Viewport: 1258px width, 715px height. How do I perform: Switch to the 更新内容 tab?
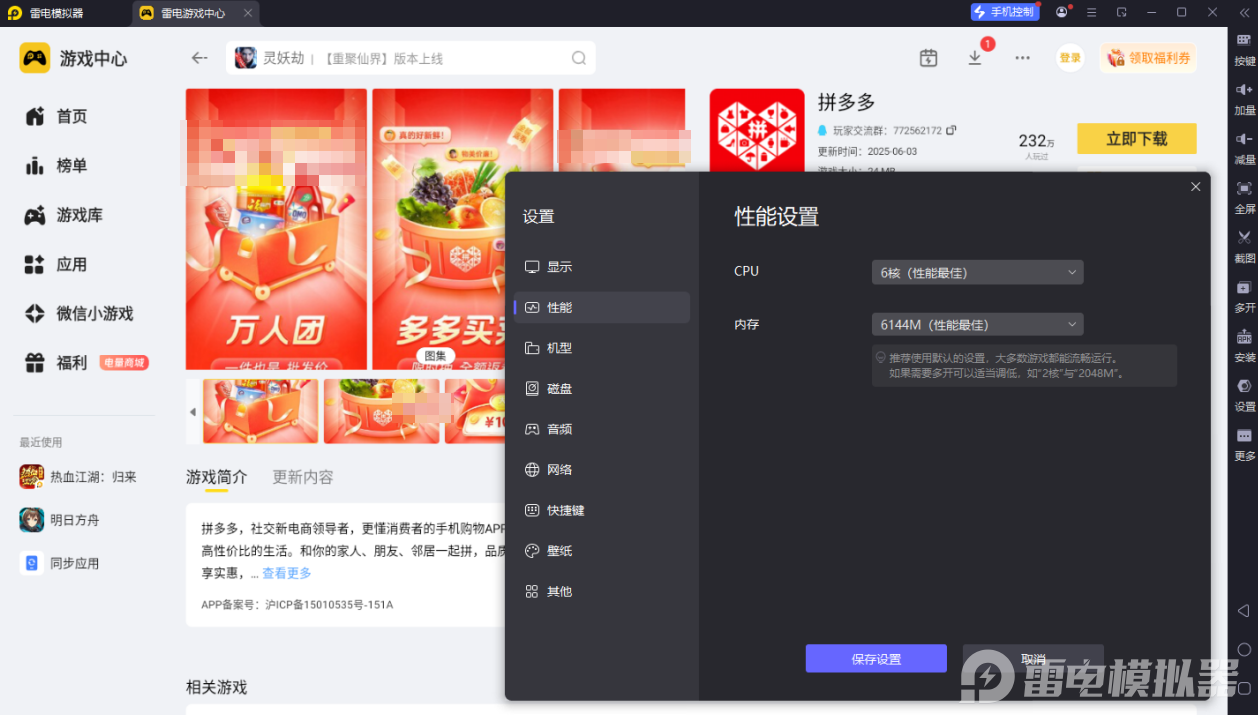pos(303,477)
